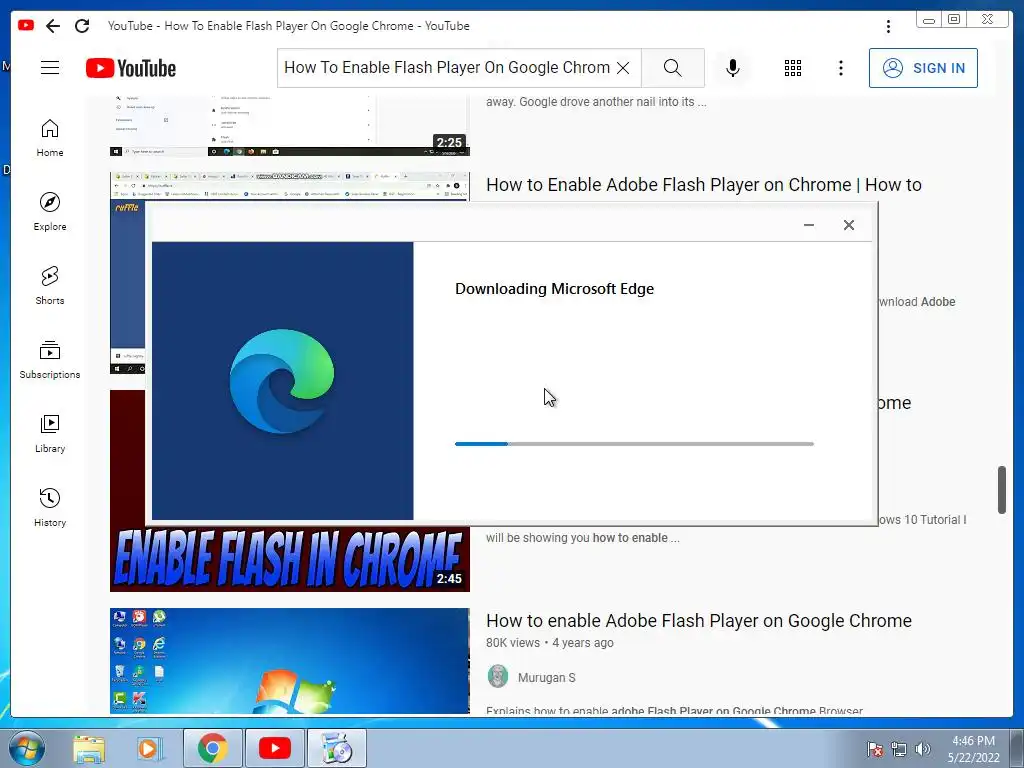Viewport: 1024px width, 768px height.
Task: Start voice search with the microphone
Action: [733, 68]
